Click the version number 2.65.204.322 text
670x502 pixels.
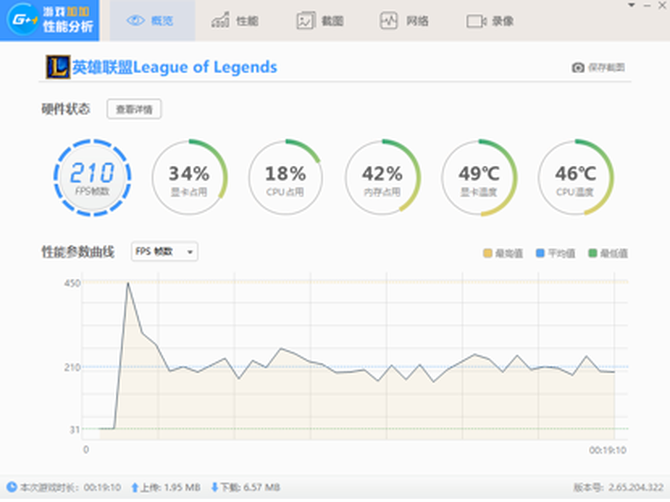point(618,487)
